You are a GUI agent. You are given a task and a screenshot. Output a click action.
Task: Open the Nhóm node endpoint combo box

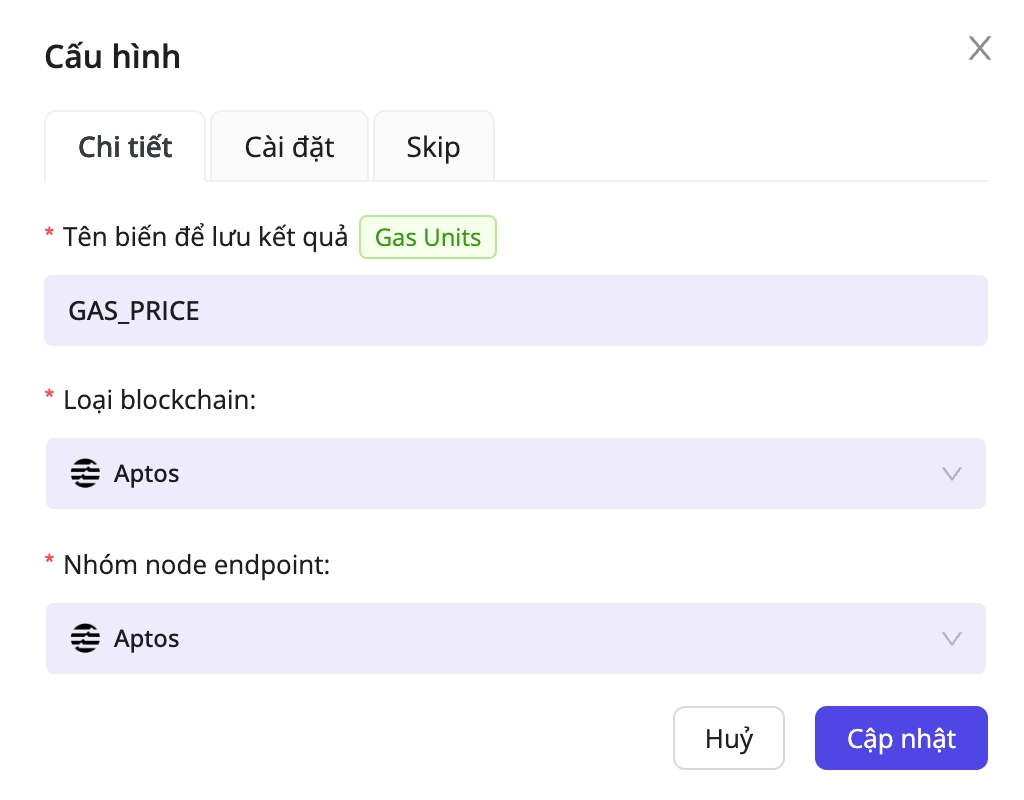tap(515, 638)
